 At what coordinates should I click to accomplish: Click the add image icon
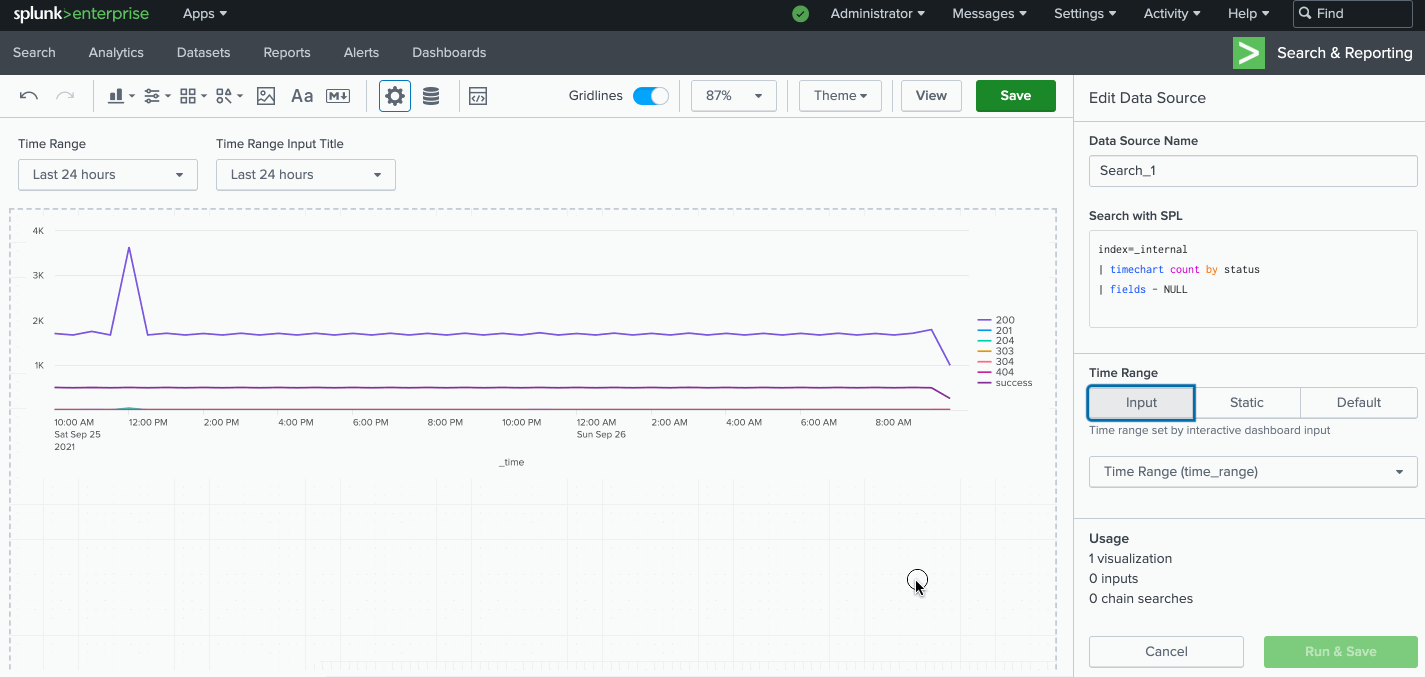(x=266, y=96)
